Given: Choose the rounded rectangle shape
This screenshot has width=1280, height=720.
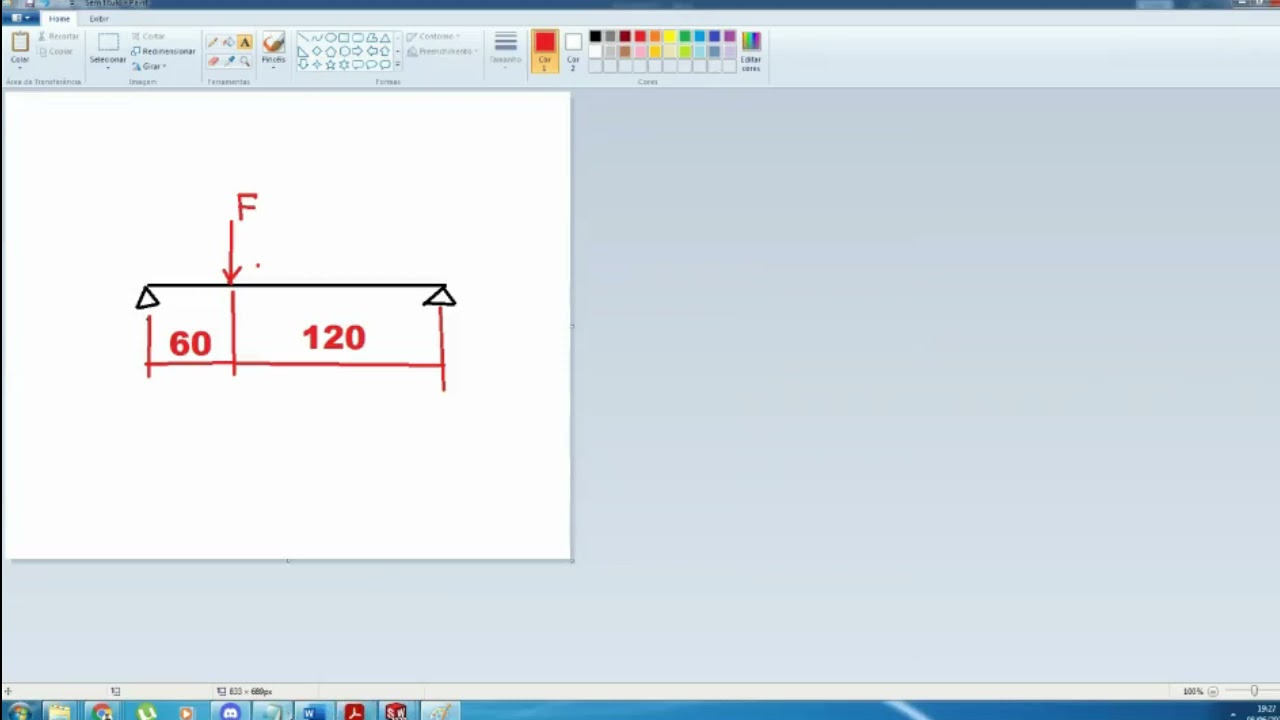Looking at the screenshot, I should [x=358, y=38].
